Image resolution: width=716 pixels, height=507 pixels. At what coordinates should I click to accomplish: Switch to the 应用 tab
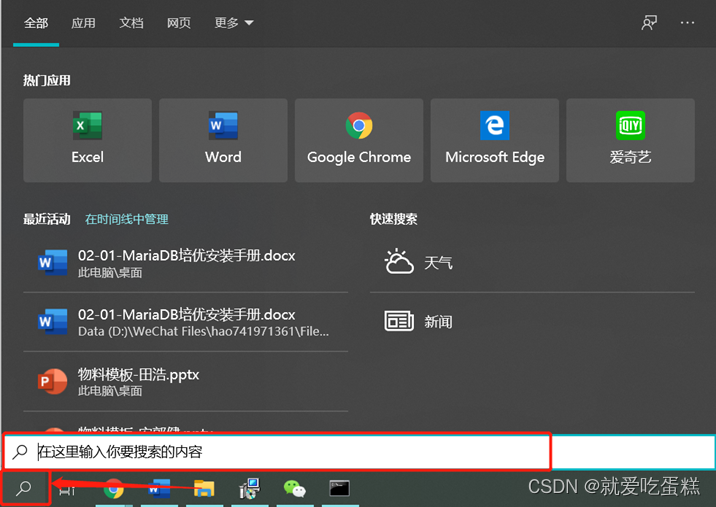click(x=83, y=23)
